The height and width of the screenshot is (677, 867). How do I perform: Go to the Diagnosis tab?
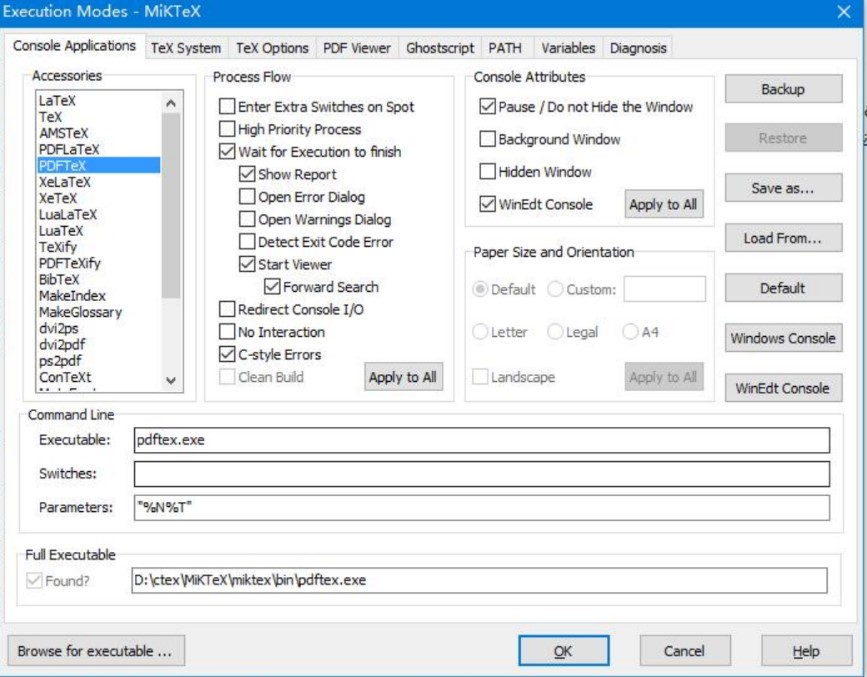coord(637,48)
